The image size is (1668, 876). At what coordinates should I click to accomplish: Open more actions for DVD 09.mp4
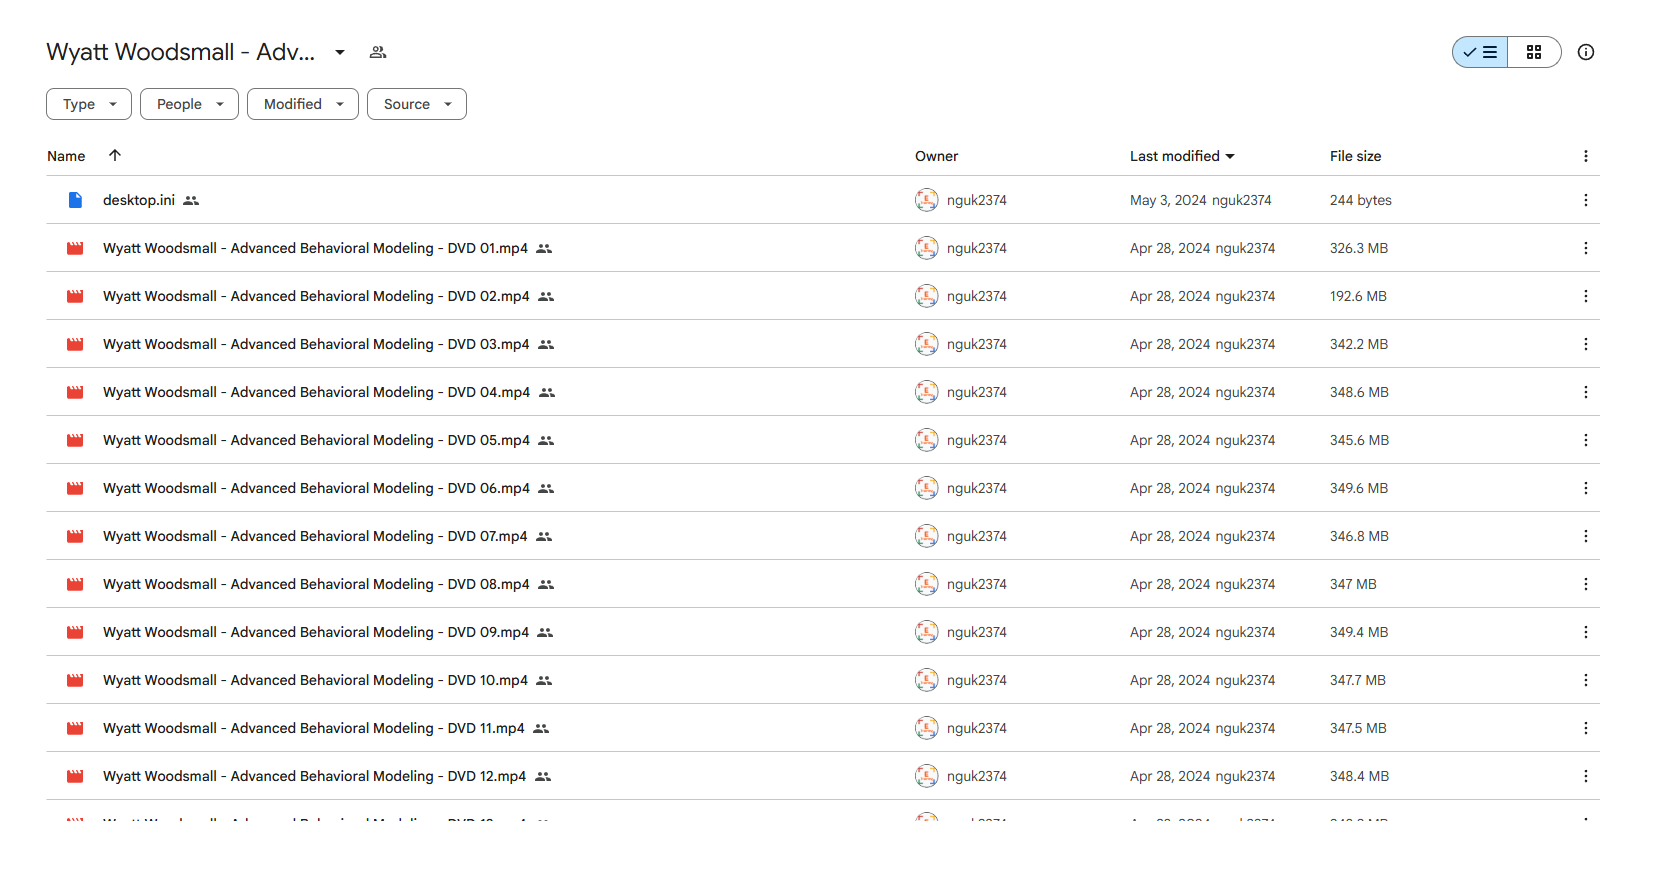[x=1586, y=632]
